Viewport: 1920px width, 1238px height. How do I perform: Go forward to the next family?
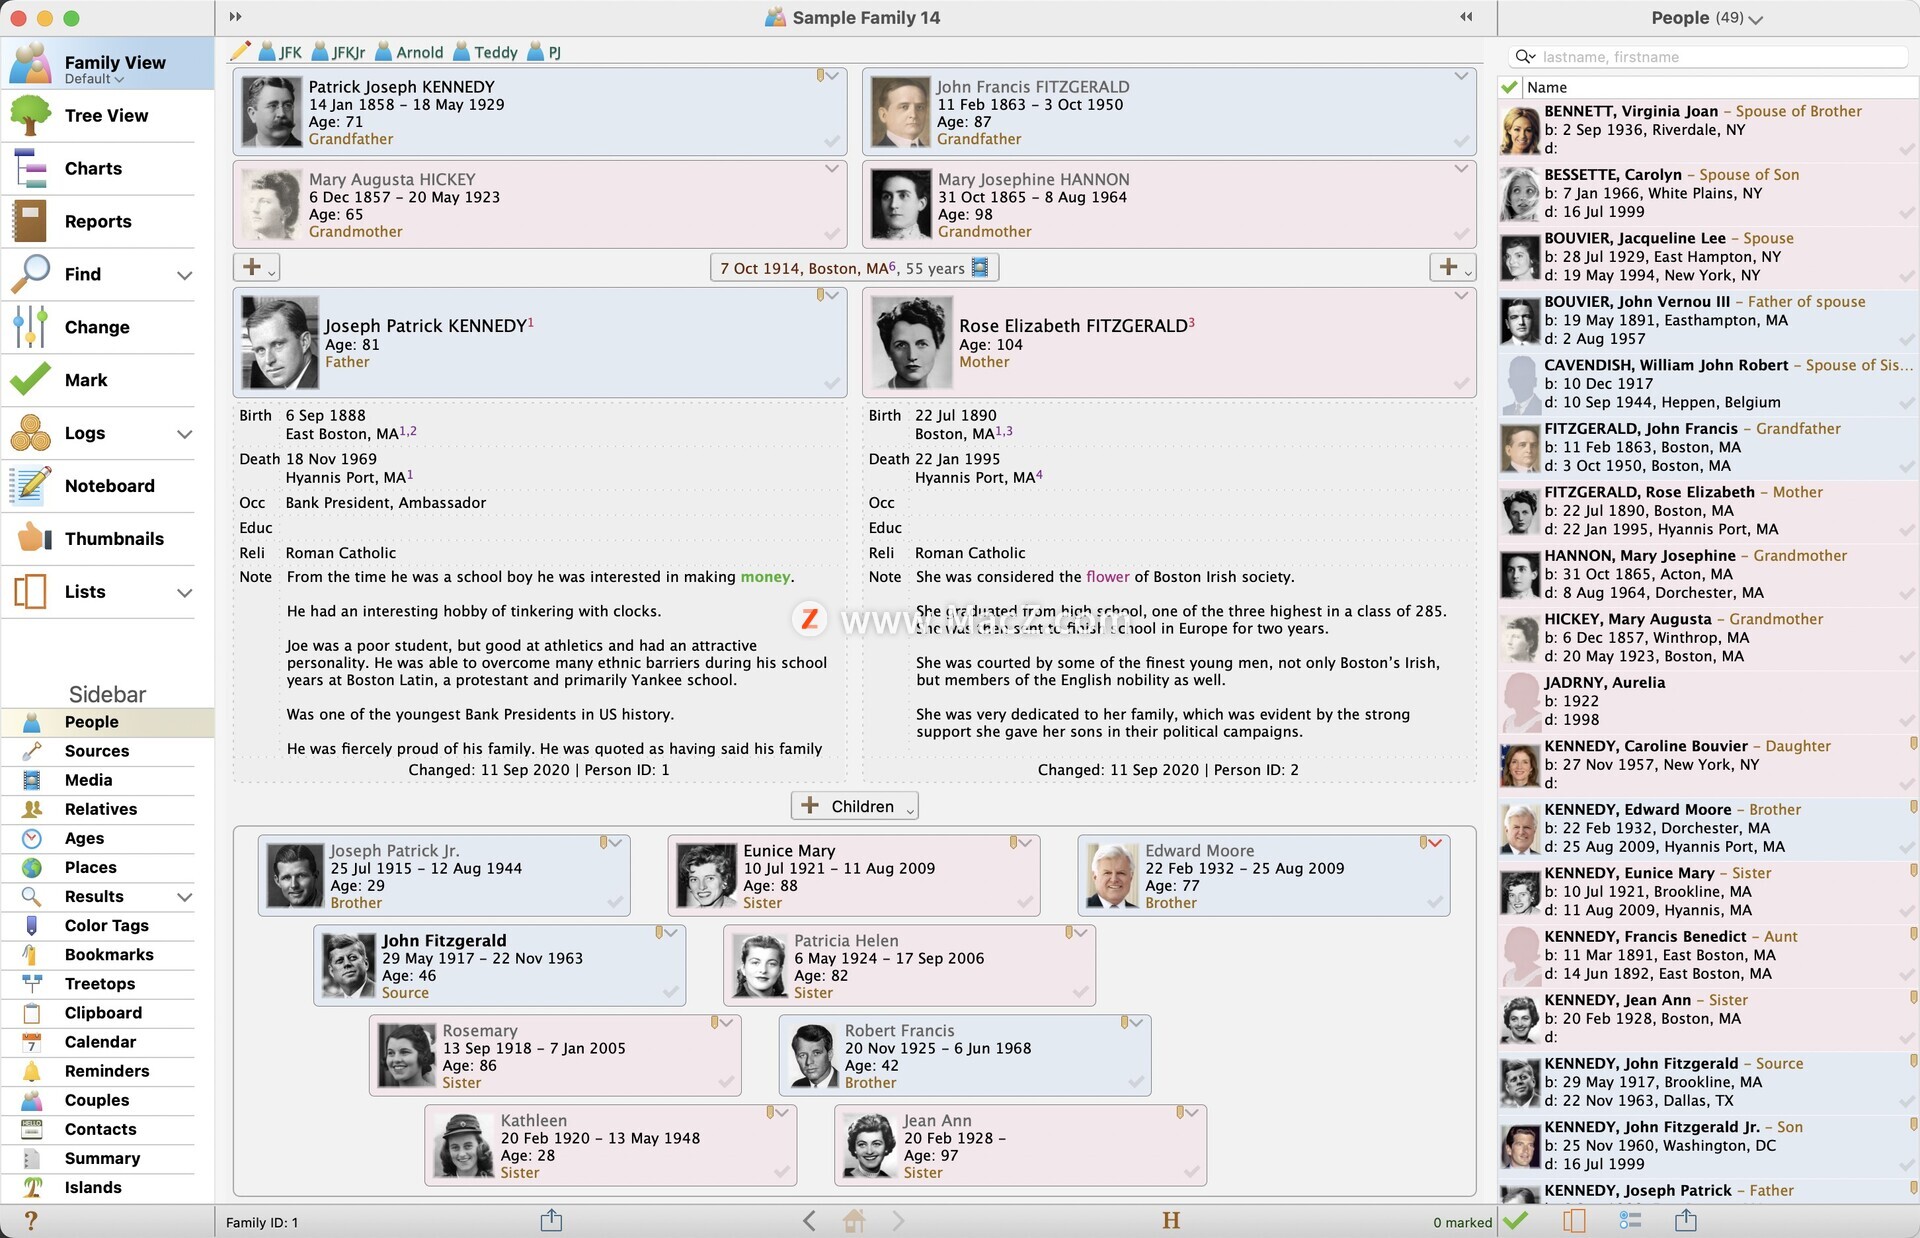(x=898, y=1220)
